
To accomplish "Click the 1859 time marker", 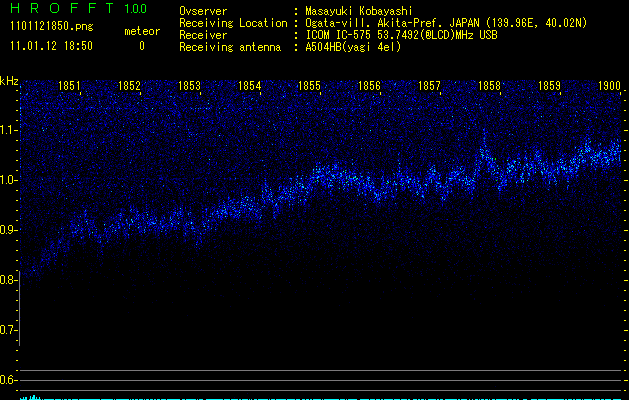I will [x=549, y=86].
